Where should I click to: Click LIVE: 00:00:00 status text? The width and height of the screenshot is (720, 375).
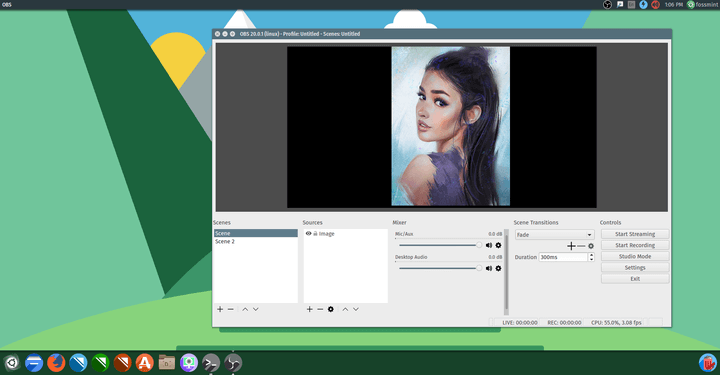point(520,323)
